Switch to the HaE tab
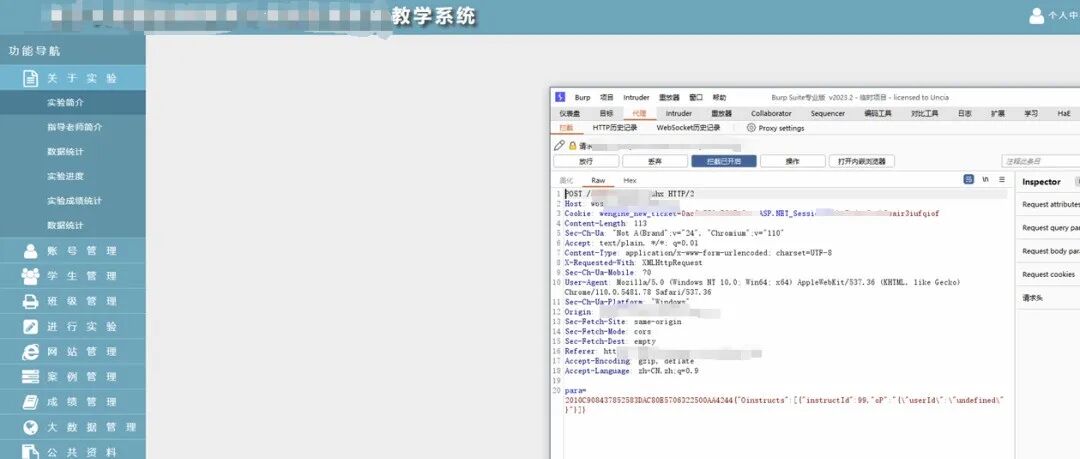 [1063, 114]
